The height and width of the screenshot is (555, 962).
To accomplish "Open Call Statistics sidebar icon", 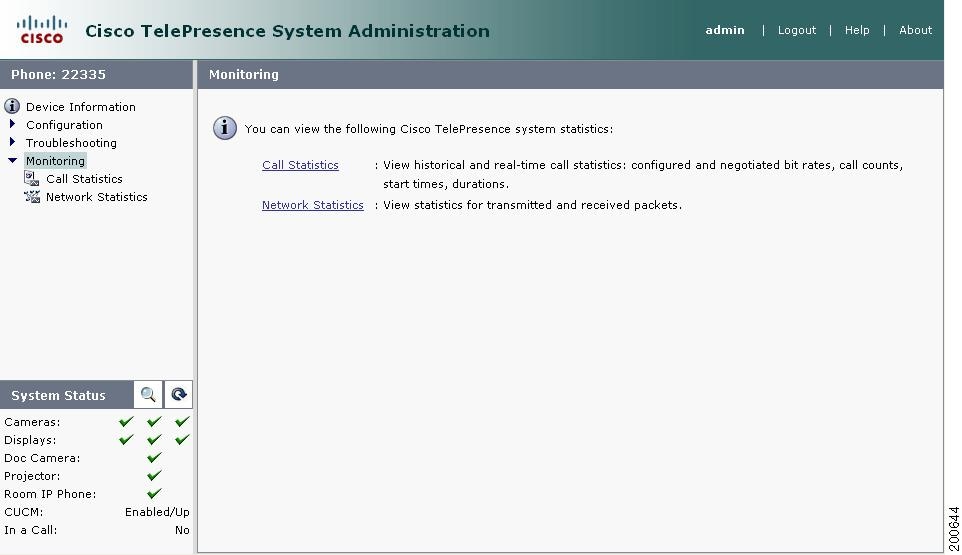I will [31, 178].
